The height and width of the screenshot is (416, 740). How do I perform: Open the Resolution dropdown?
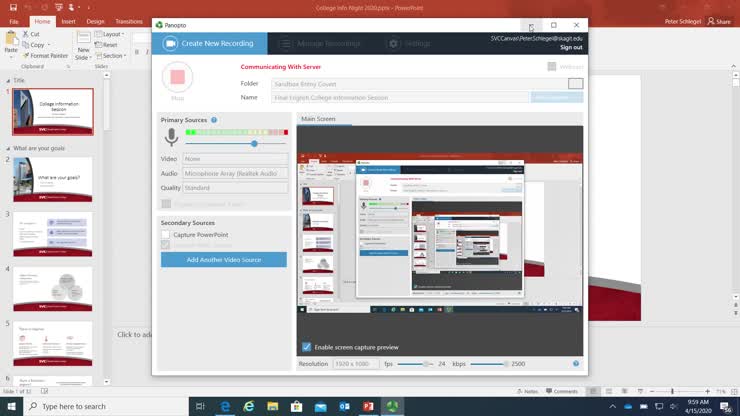[x=356, y=364]
